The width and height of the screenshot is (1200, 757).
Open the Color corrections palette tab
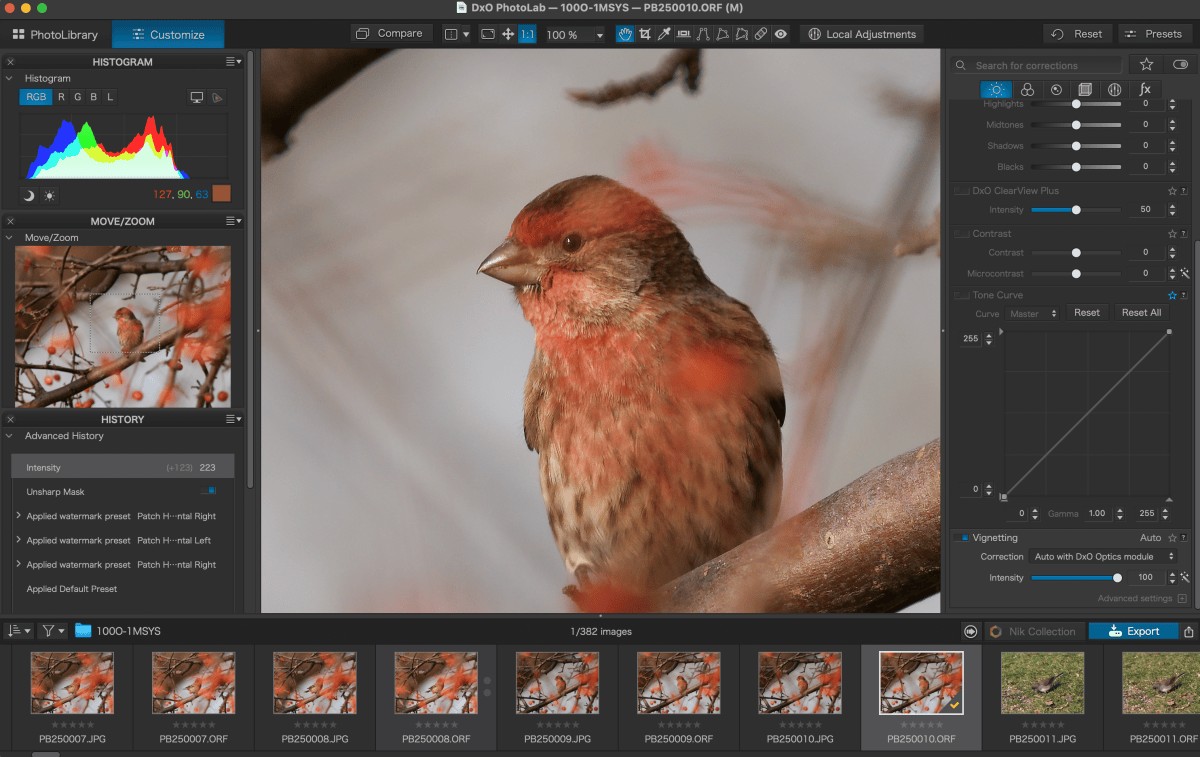click(x=1027, y=89)
